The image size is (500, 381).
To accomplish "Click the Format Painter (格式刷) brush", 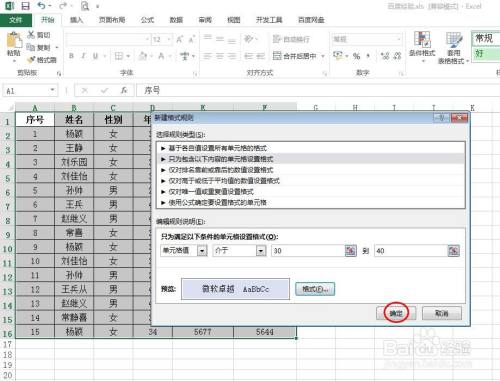I will (x=31, y=60).
